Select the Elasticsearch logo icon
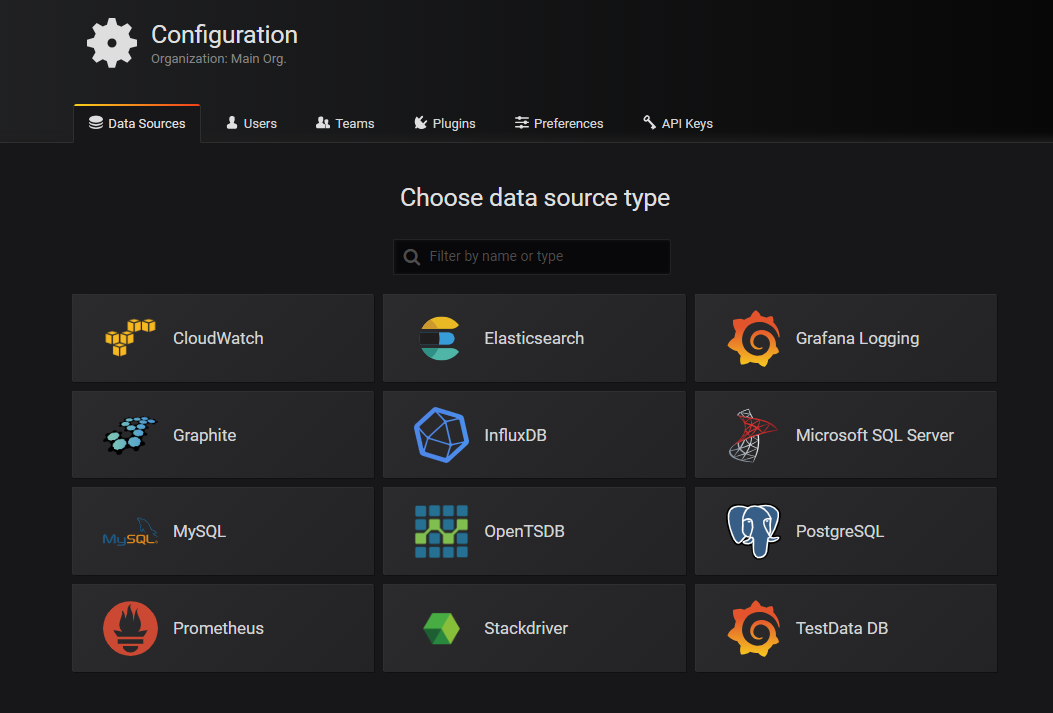The height and width of the screenshot is (713, 1053). [441, 338]
